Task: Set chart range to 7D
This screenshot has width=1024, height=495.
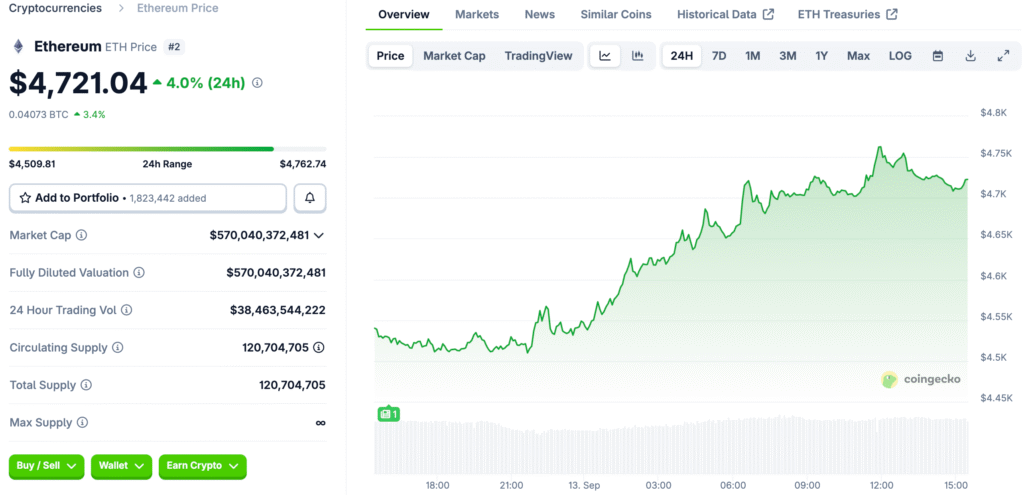Action: pyautogui.click(x=718, y=56)
